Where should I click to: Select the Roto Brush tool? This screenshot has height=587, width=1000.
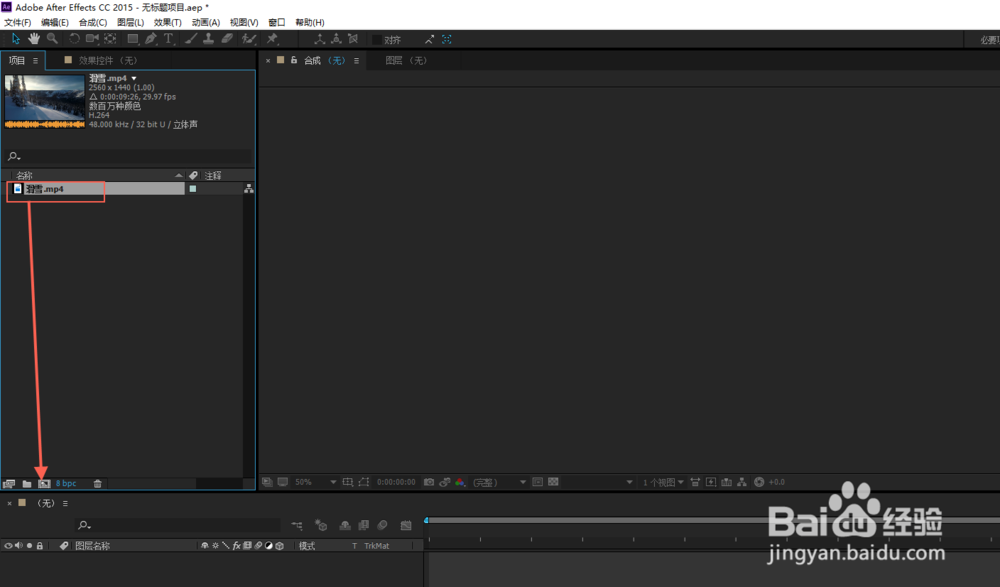tap(249, 39)
